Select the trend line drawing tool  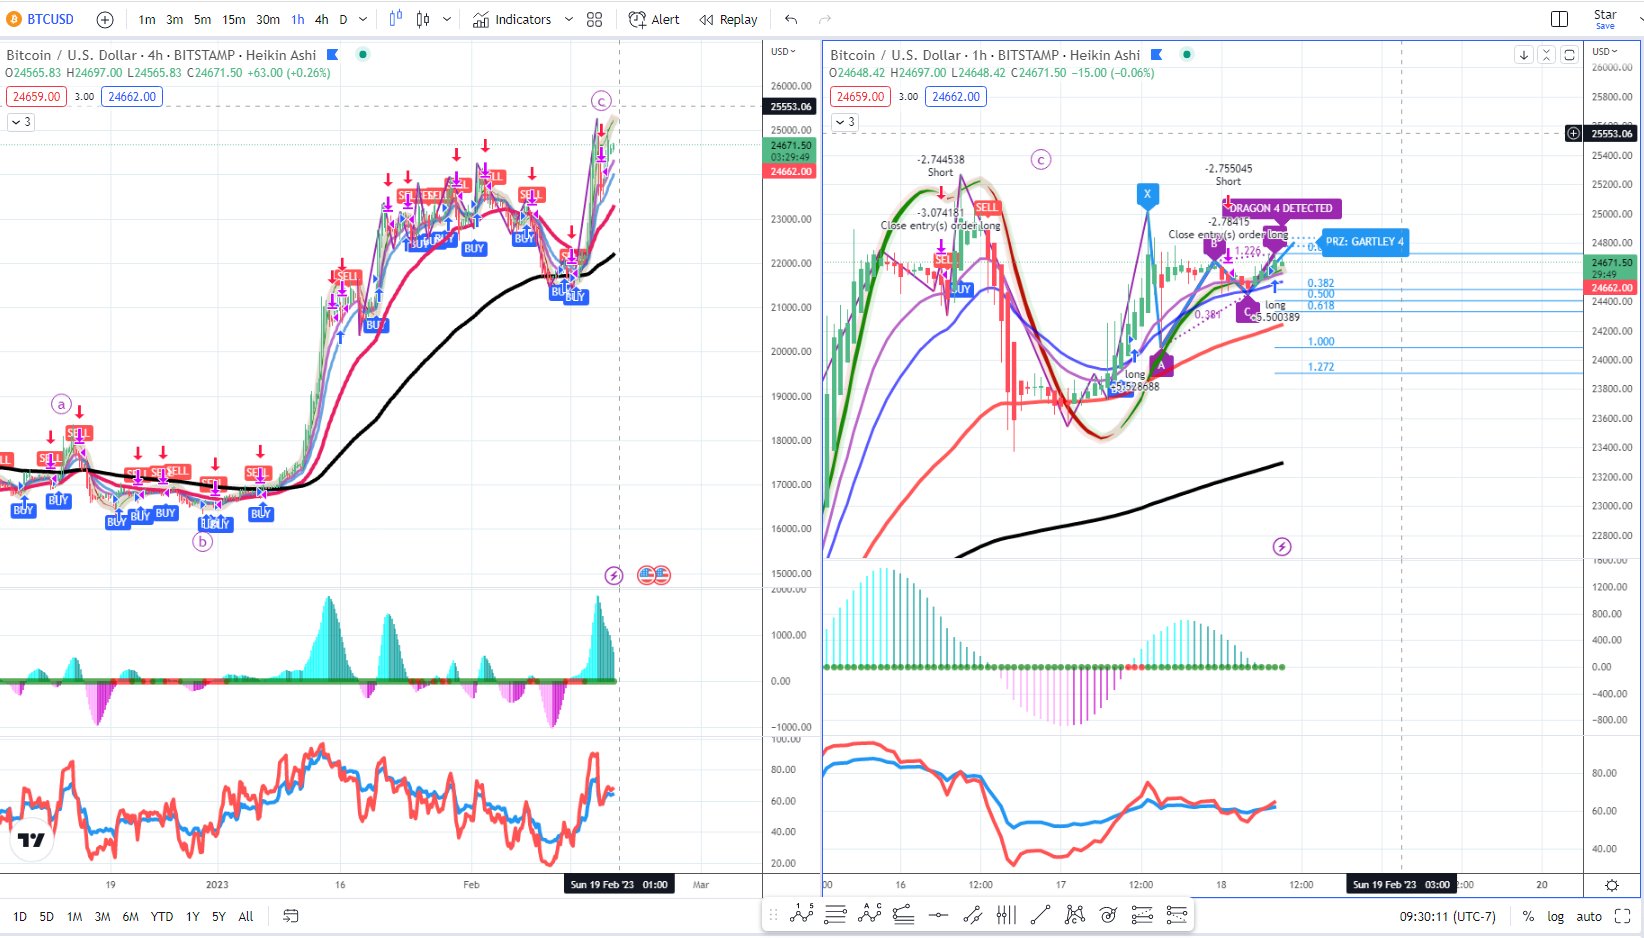[x=1040, y=914]
